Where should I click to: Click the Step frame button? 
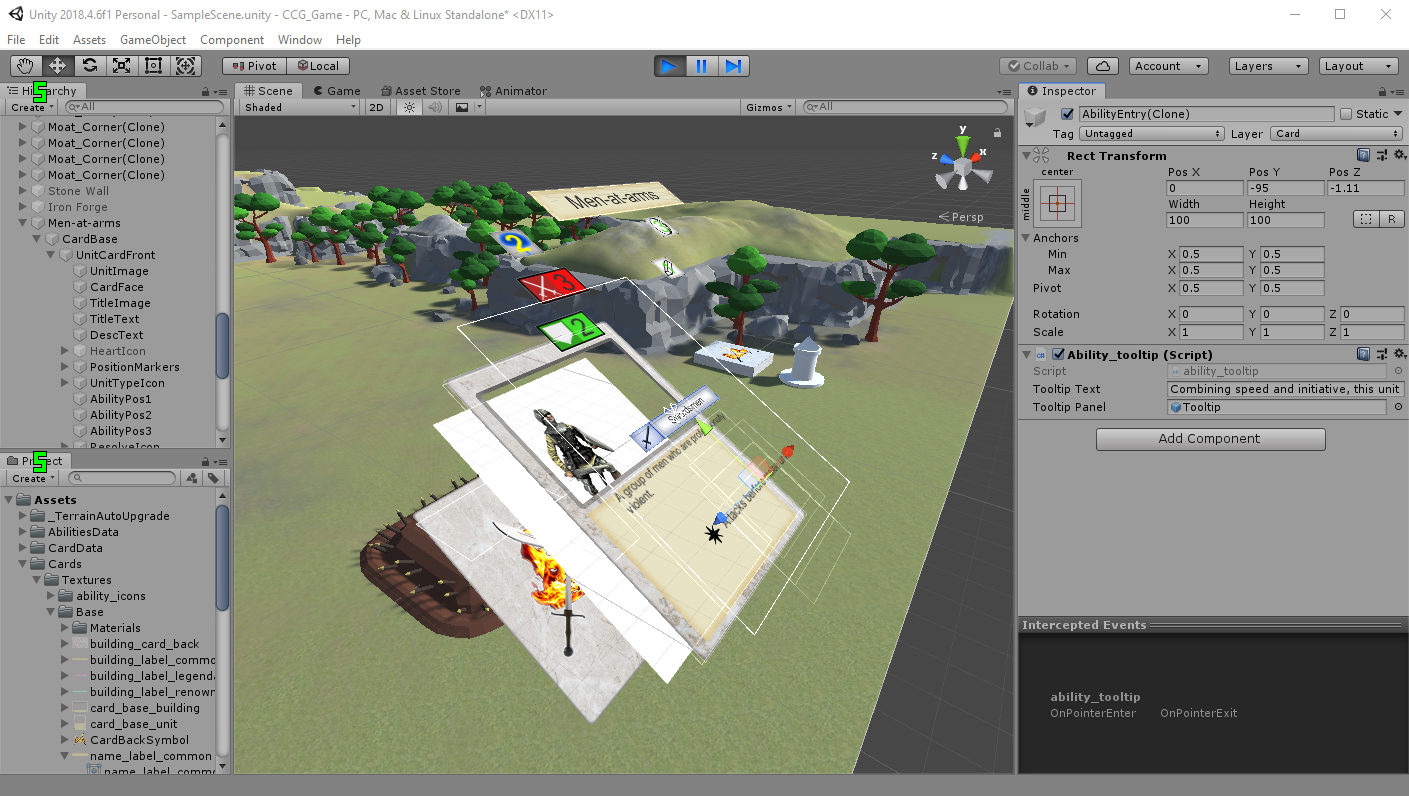(733, 66)
